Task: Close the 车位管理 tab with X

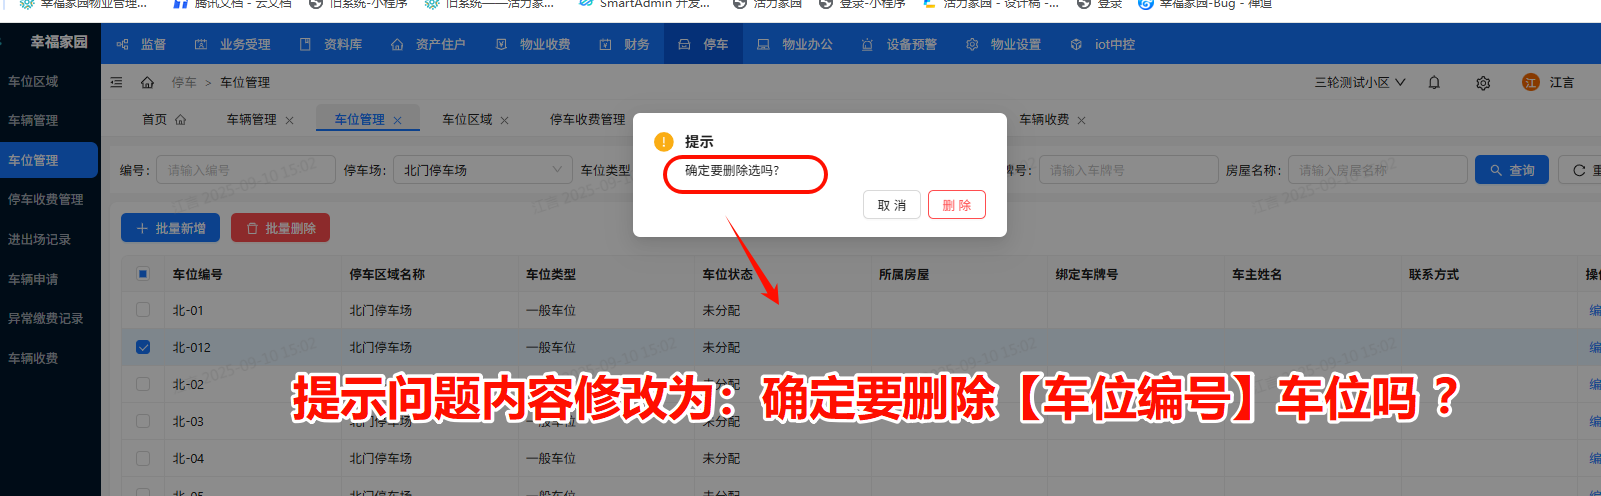Action: [397, 120]
